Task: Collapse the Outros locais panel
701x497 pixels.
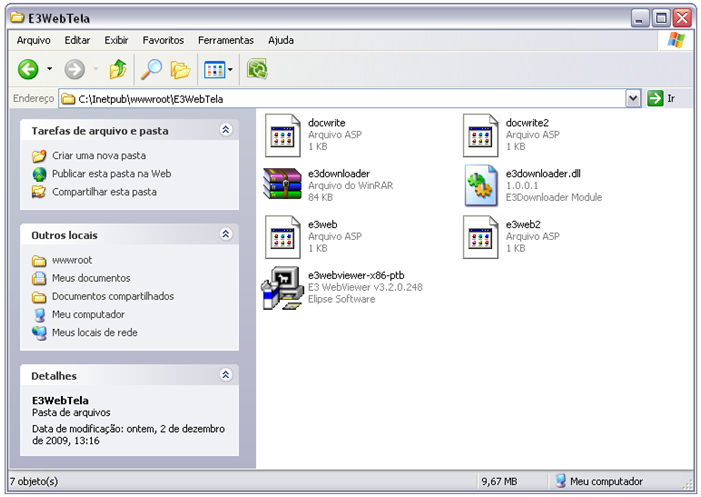Action: [x=226, y=235]
